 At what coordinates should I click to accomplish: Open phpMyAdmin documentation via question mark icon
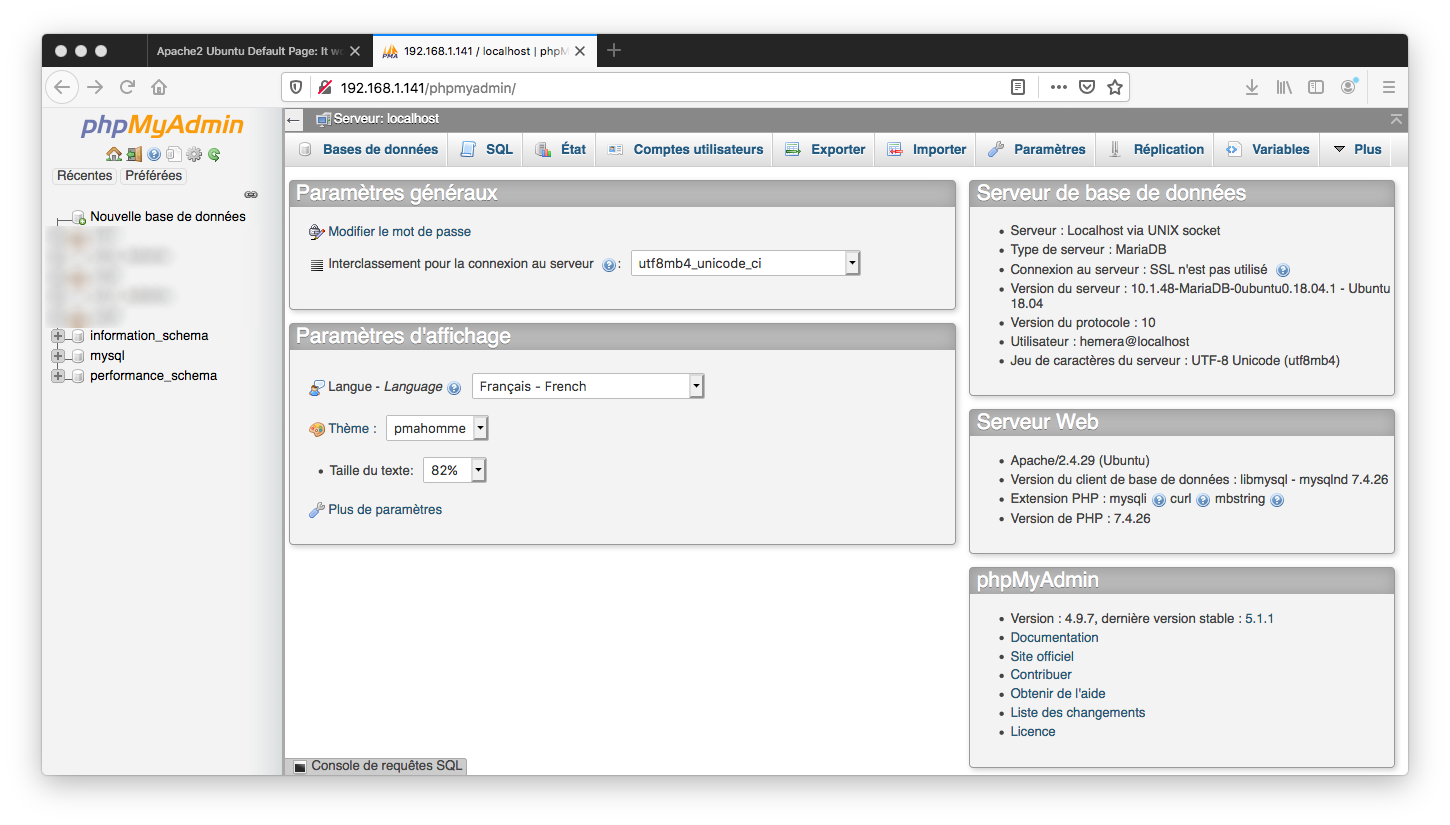pos(154,154)
